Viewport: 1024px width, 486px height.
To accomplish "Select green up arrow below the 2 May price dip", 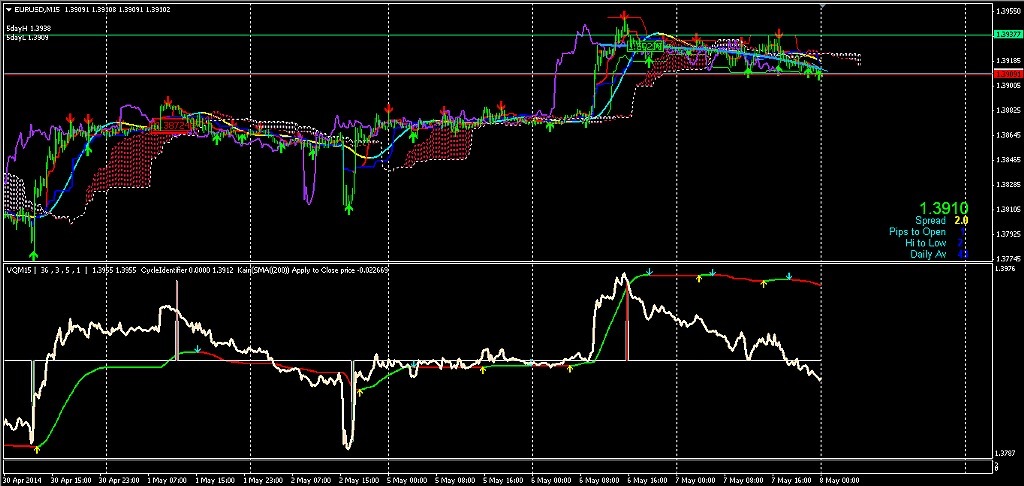I will 349,208.
